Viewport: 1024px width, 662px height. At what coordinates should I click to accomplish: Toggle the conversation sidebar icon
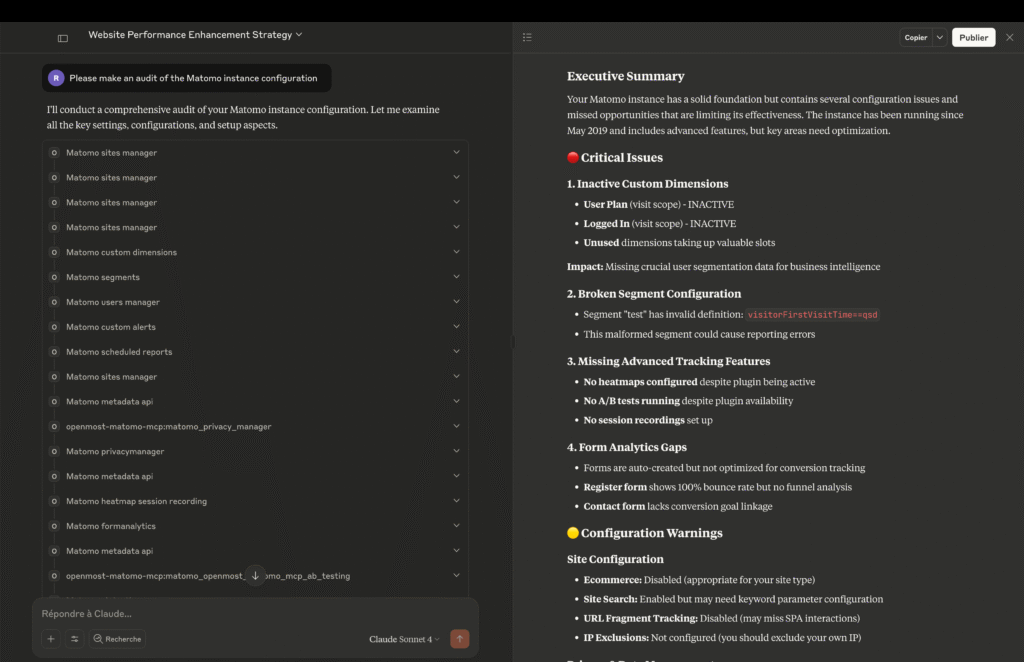pyautogui.click(x=62, y=36)
